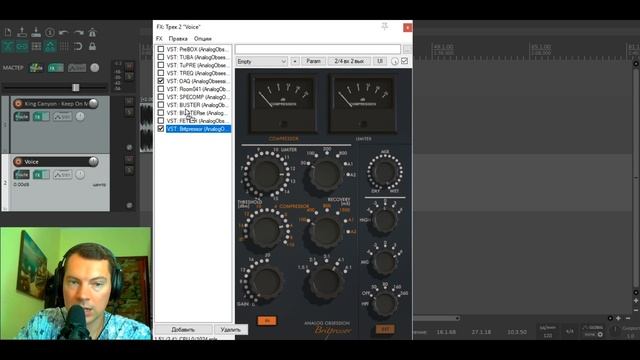Disable the VST: OAQ checkbox

click(161, 81)
